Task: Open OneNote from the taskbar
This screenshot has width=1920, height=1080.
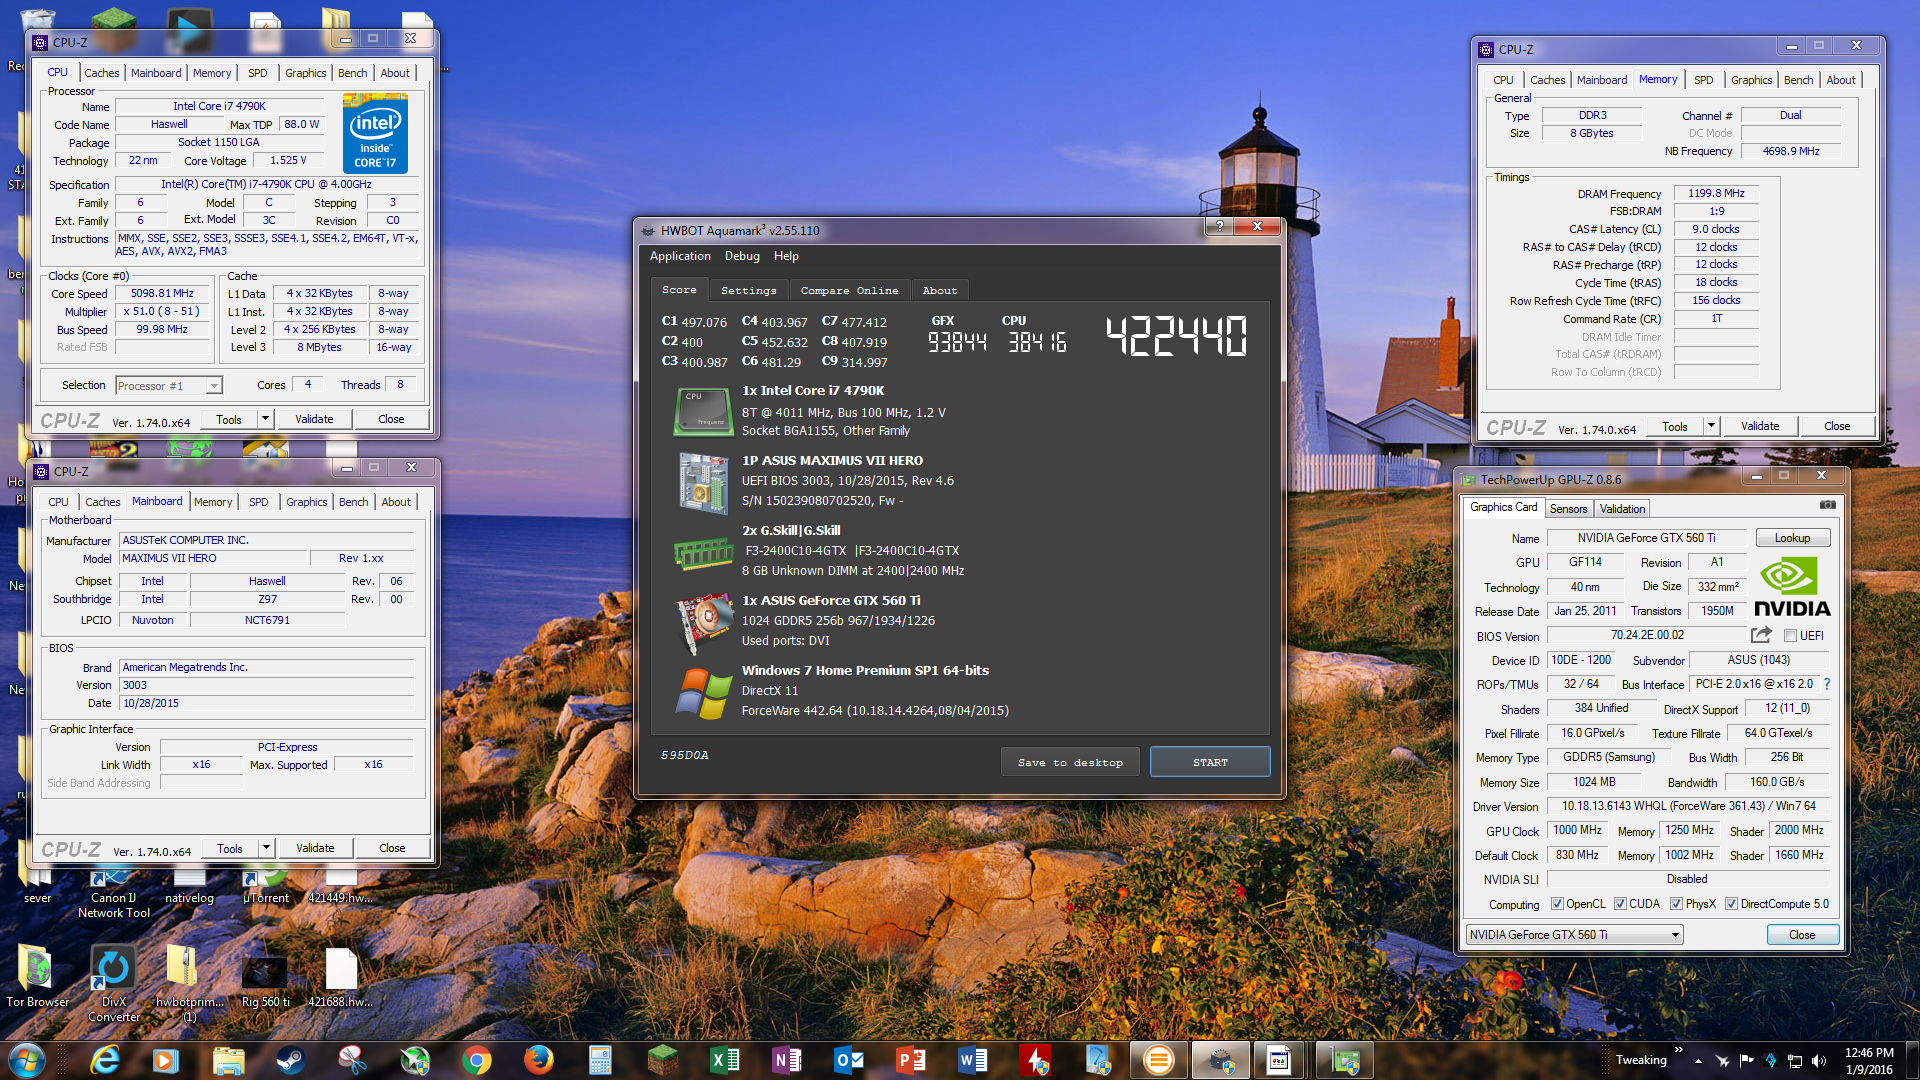Action: (787, 1060)
